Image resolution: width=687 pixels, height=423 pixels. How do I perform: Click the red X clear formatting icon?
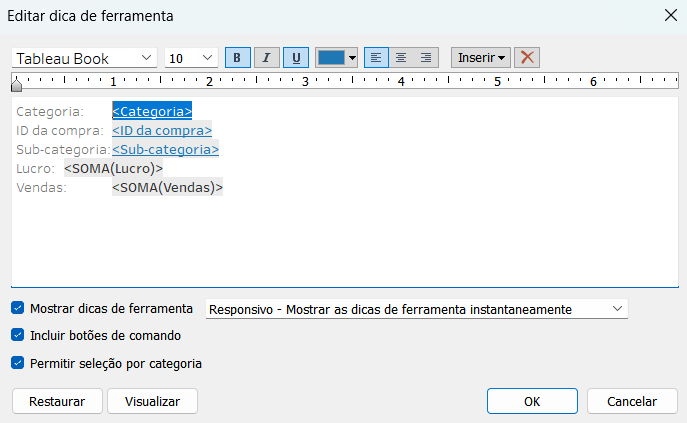tap(528, 58)
